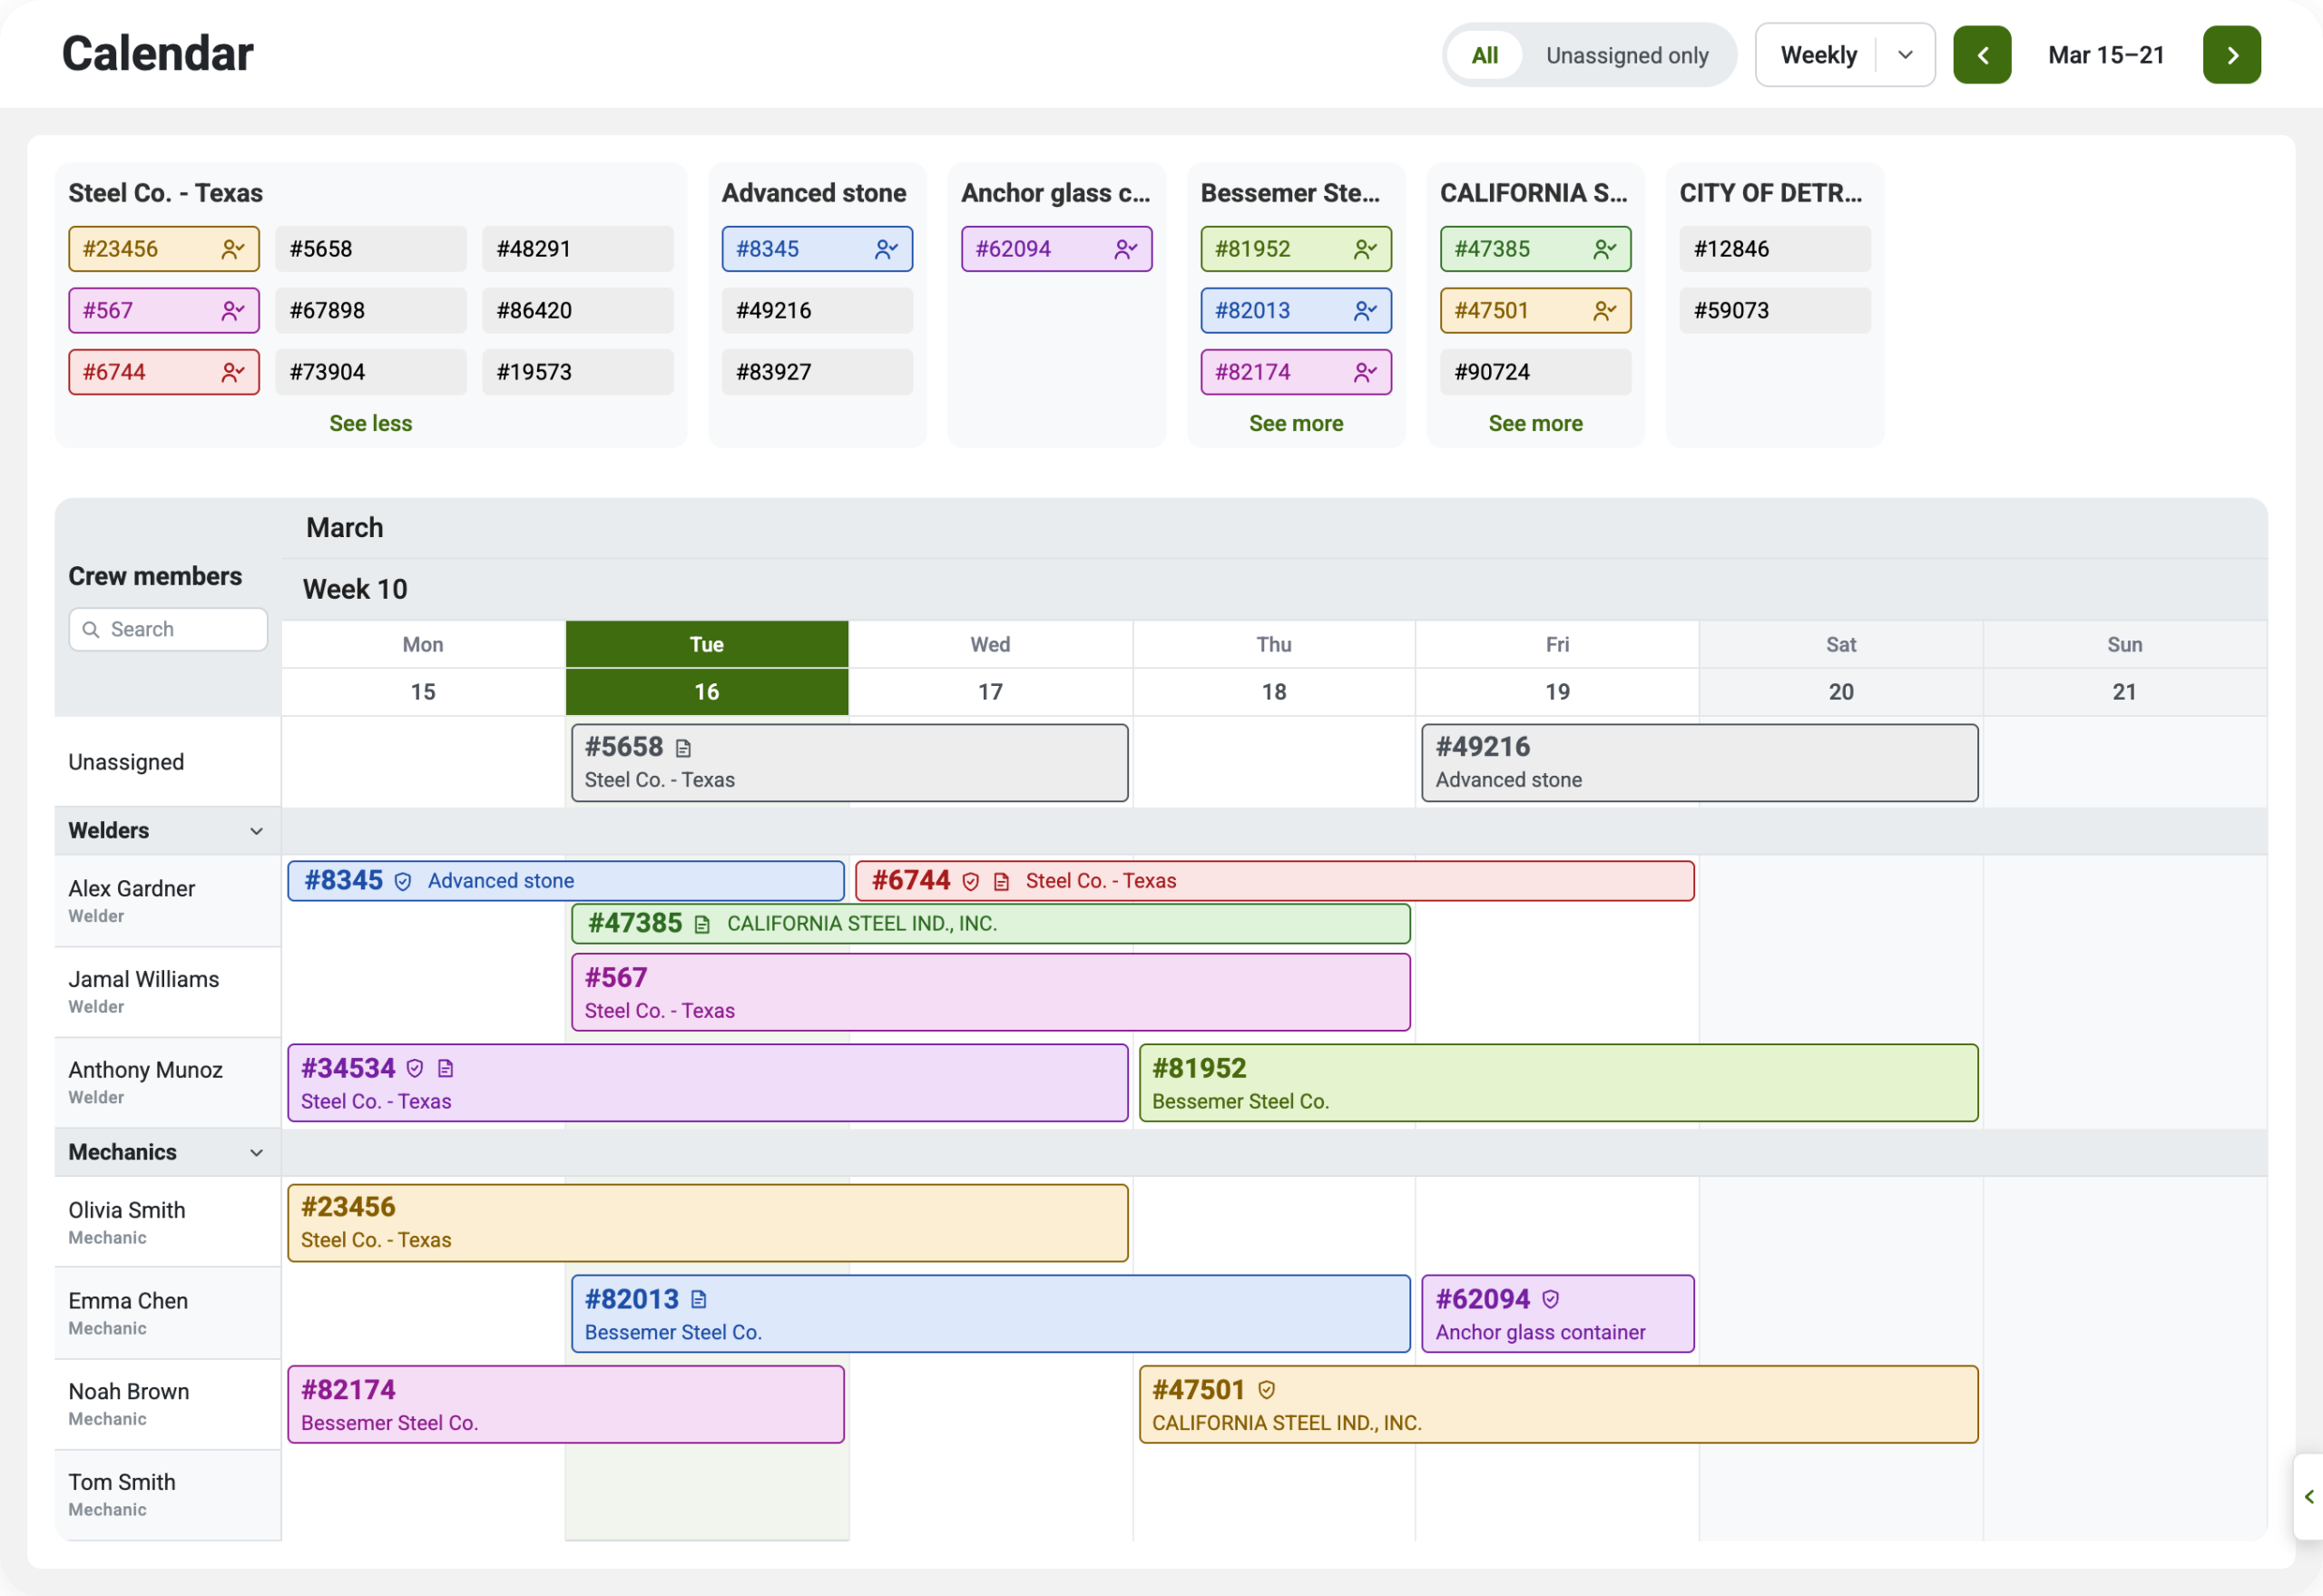Click the assigned-user icon on #82174 chip
Viewport: 2323px width, 1596px height.
(1365, 373)
